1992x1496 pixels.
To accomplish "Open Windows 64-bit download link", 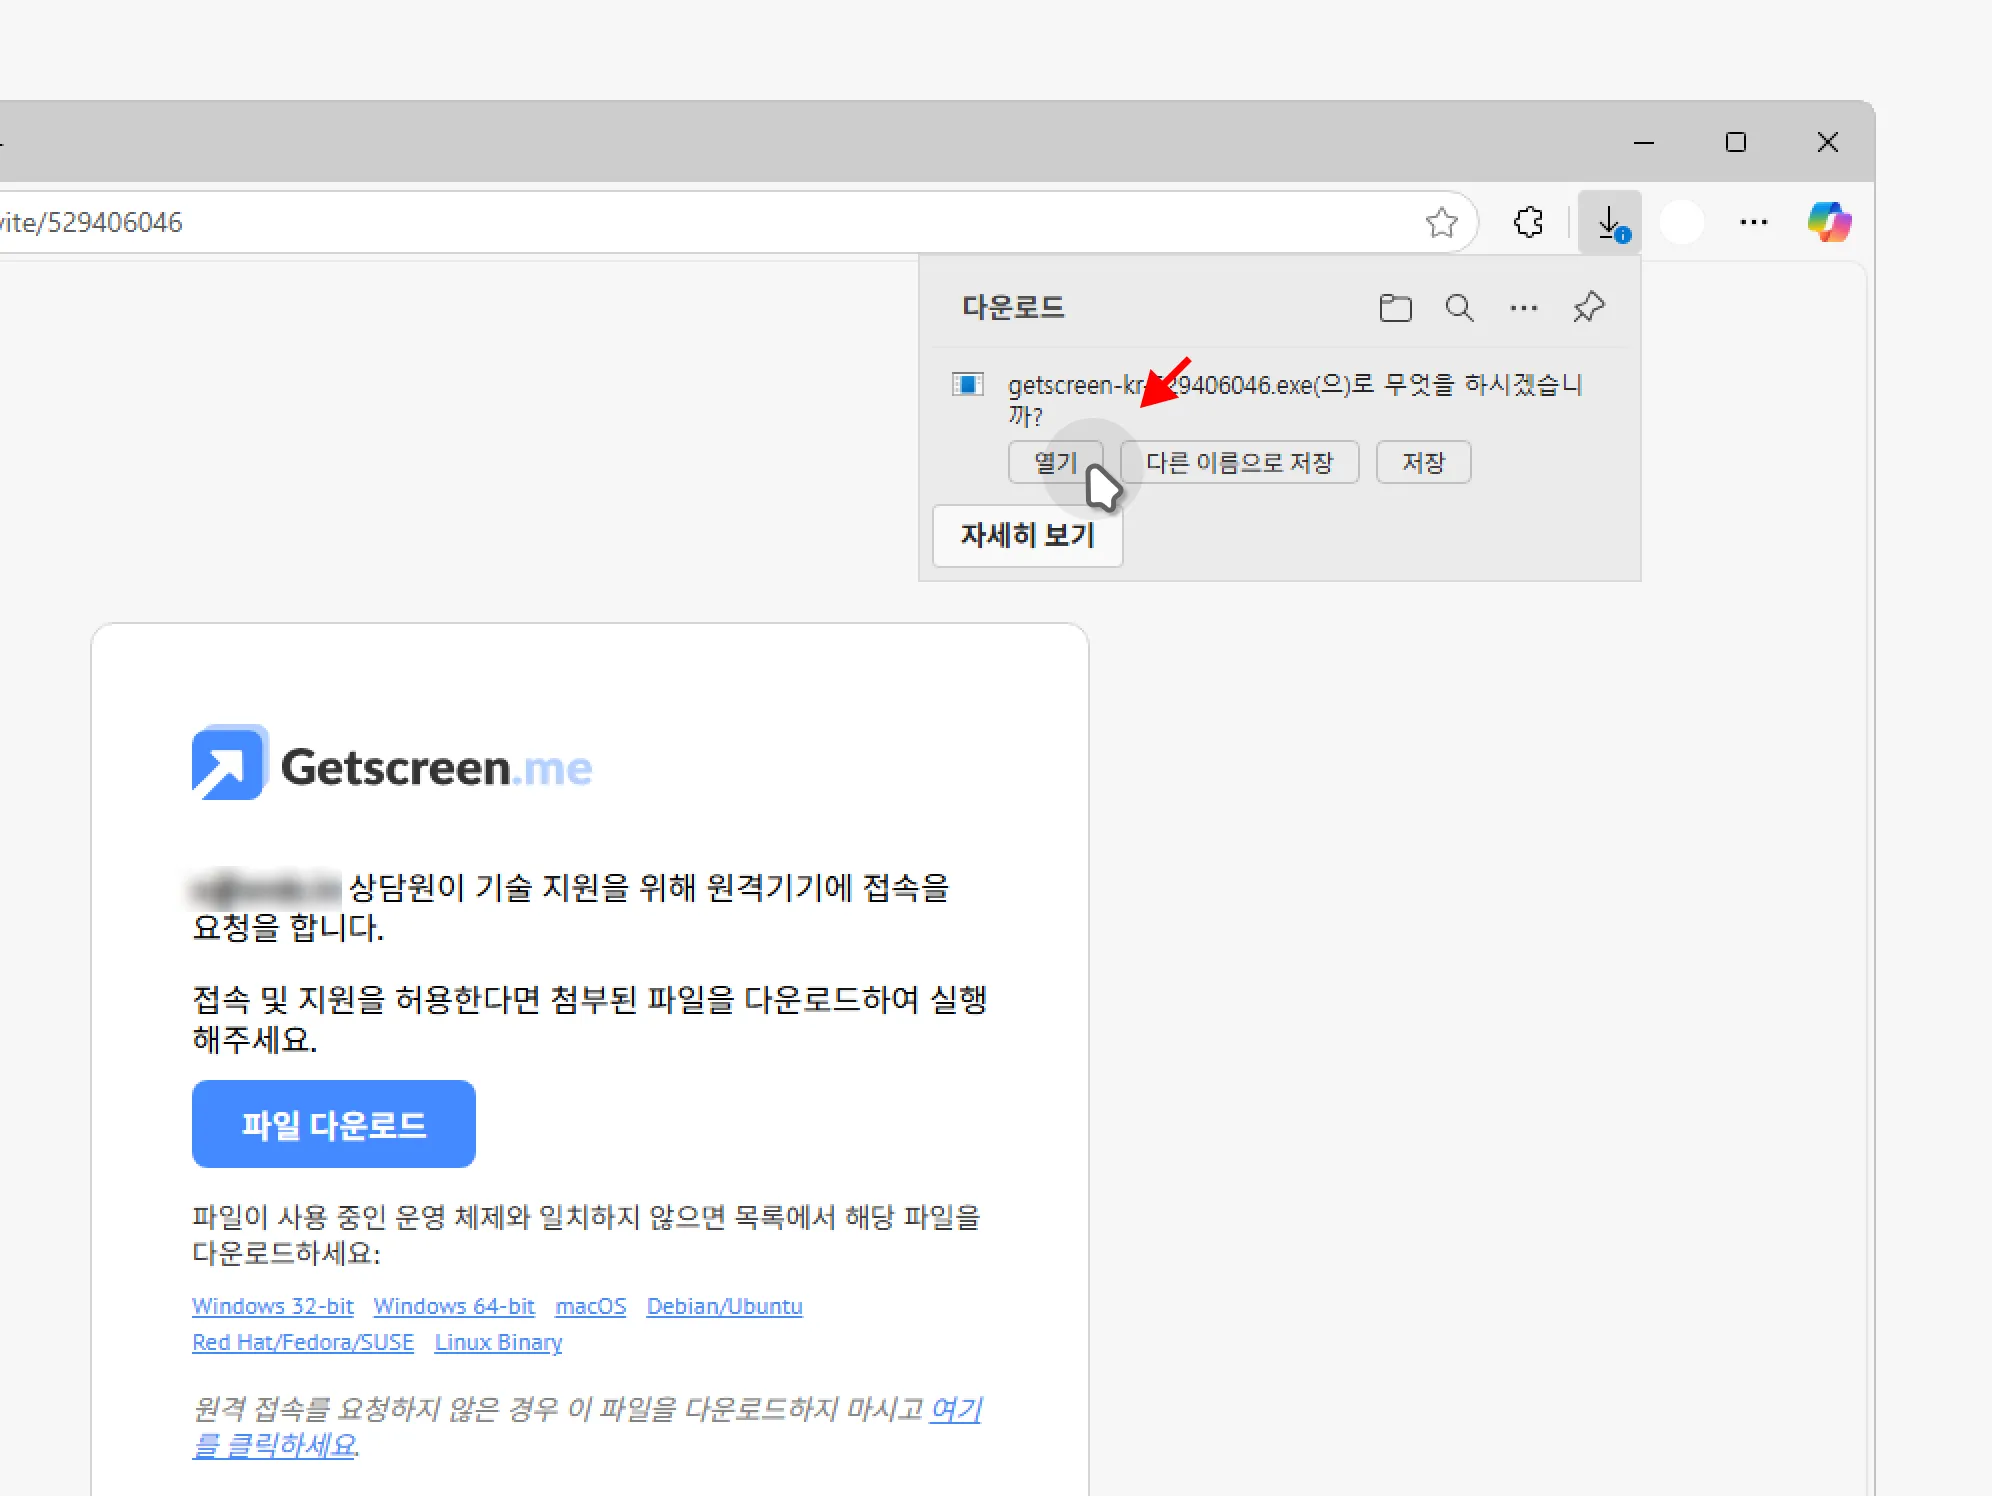I will pyautogui.click(x=454, y=1306).
